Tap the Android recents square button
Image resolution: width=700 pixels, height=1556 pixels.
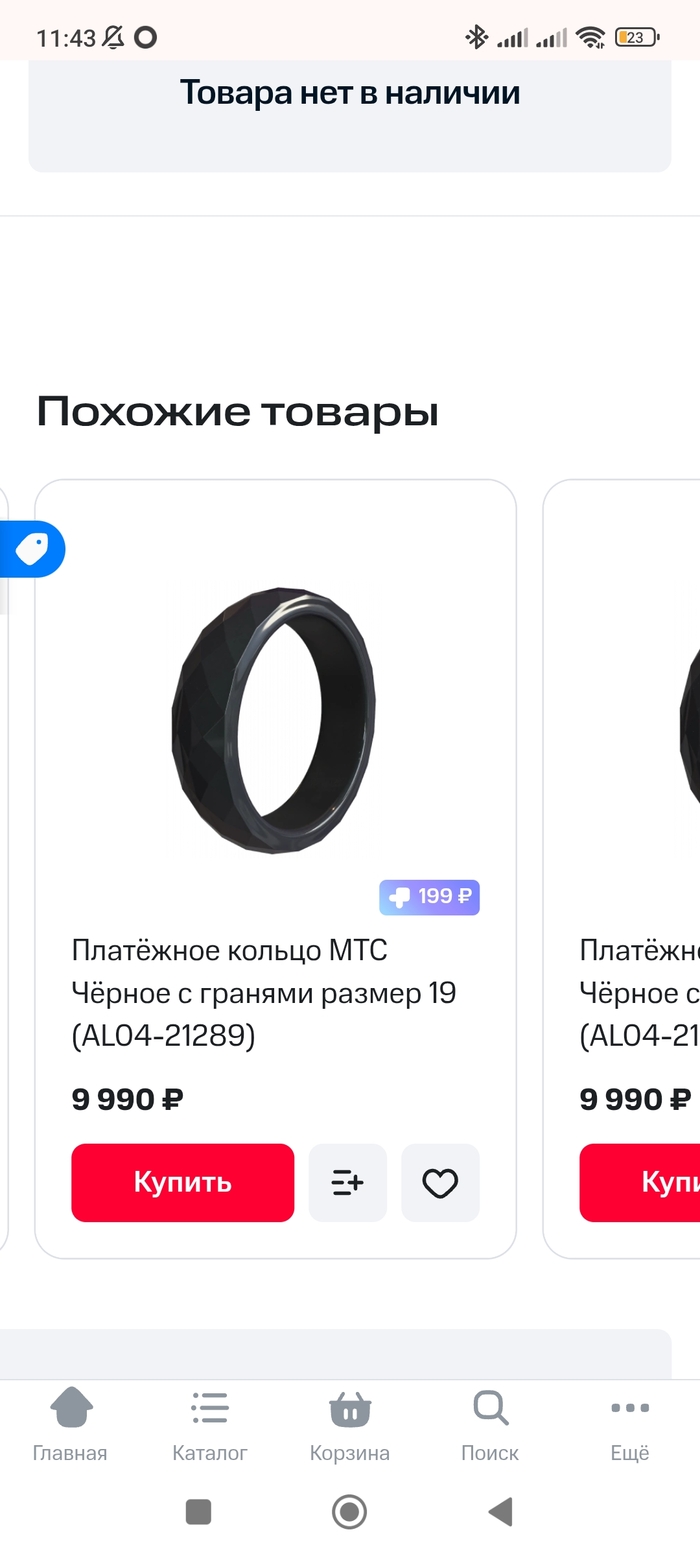point(198,1511)
